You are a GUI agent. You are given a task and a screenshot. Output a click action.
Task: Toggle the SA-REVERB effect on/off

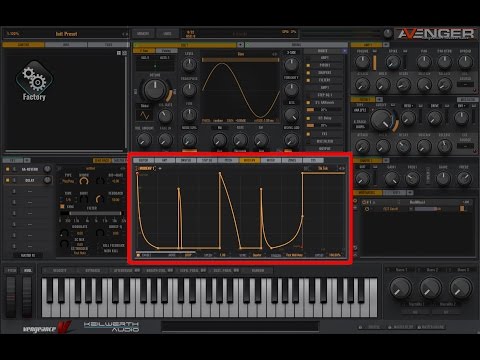click(8, 169)
